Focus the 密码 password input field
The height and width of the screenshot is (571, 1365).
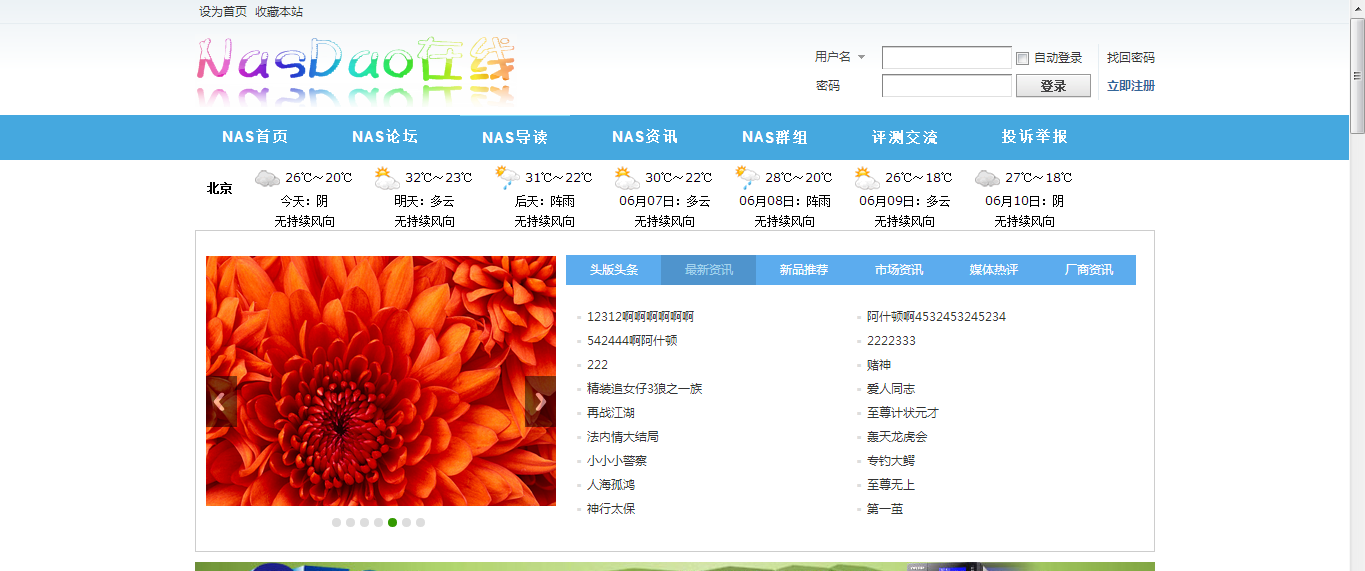pos(947,86)
